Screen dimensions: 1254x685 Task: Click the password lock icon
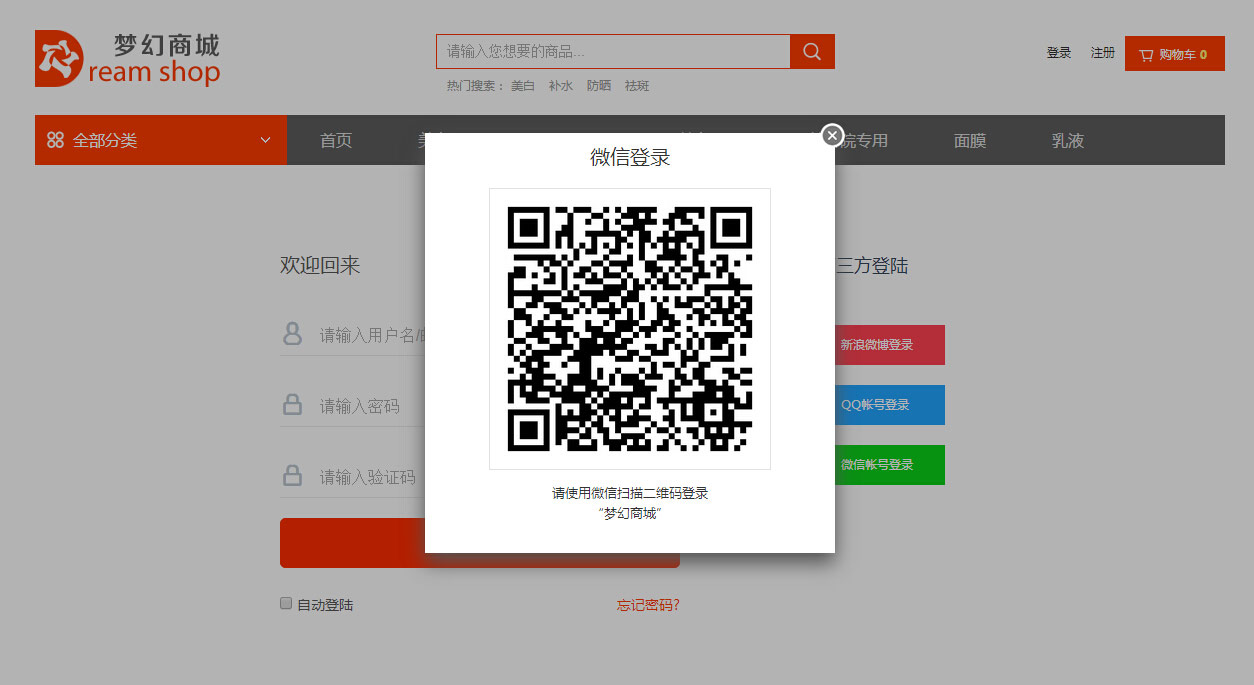(x=292, y=404)
